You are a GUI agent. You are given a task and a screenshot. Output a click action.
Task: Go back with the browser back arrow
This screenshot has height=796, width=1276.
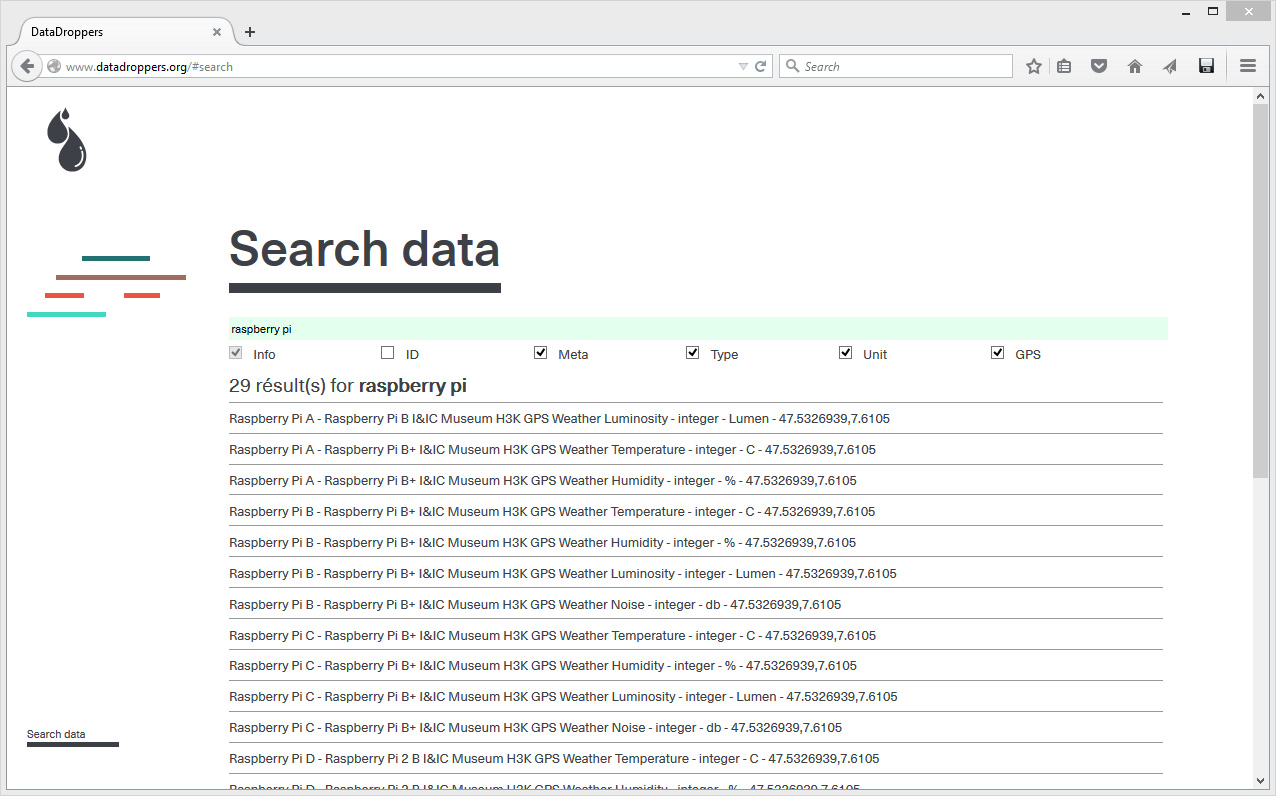click(28, 66)
